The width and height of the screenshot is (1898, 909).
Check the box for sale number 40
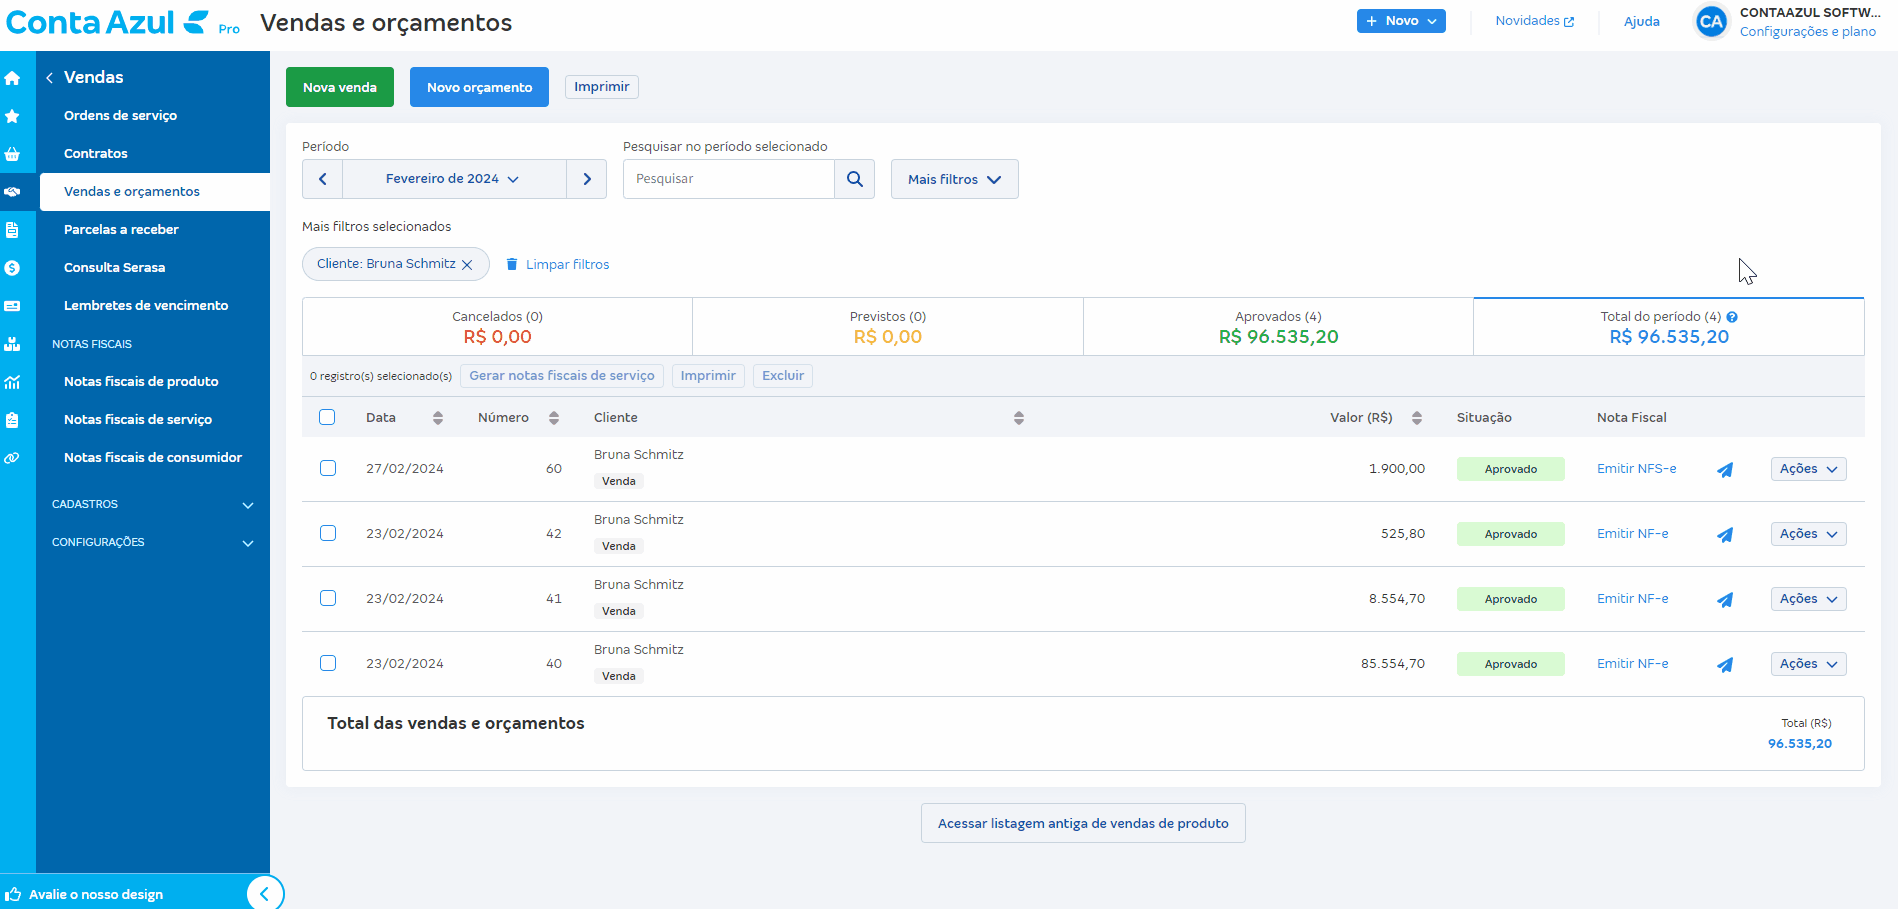pyautogui.click(x=328, y=663)
